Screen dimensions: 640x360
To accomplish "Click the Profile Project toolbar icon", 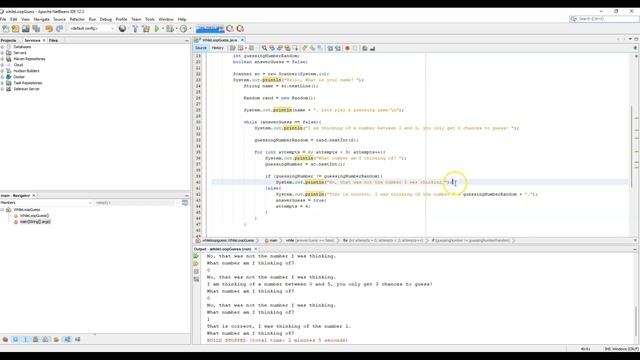I will 184,29.
